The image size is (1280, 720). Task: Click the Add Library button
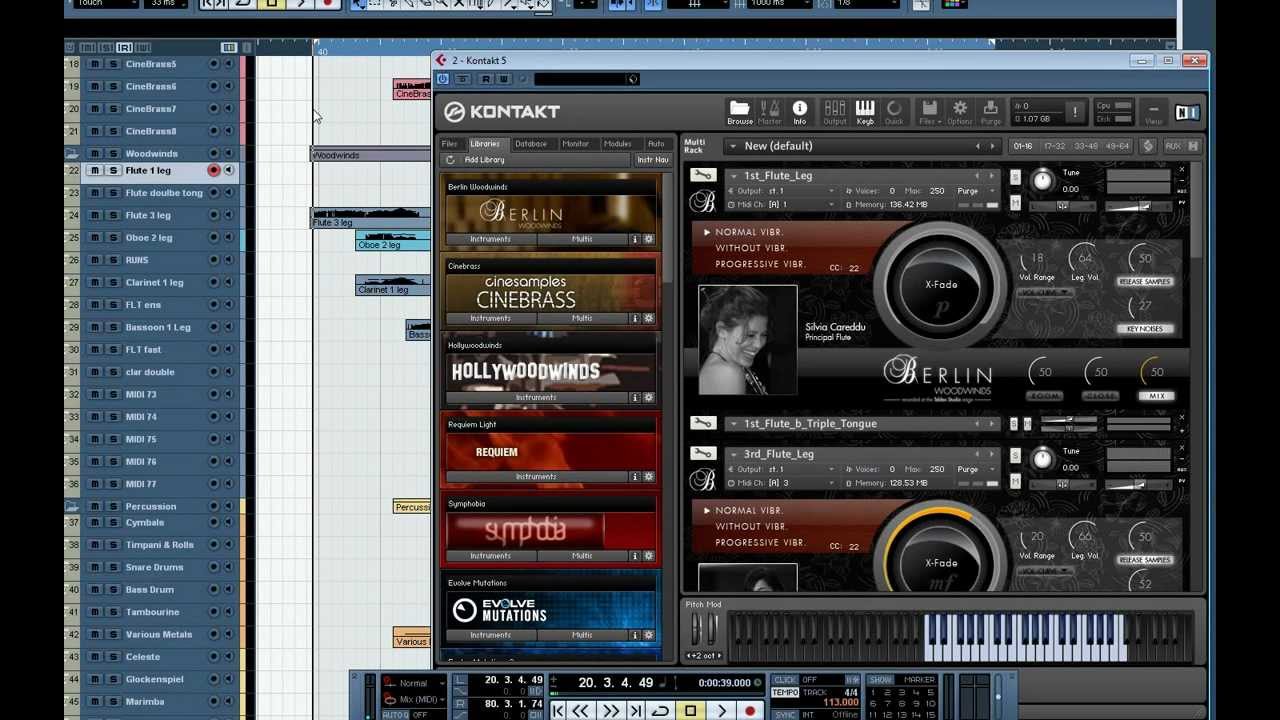coord(484,160)
